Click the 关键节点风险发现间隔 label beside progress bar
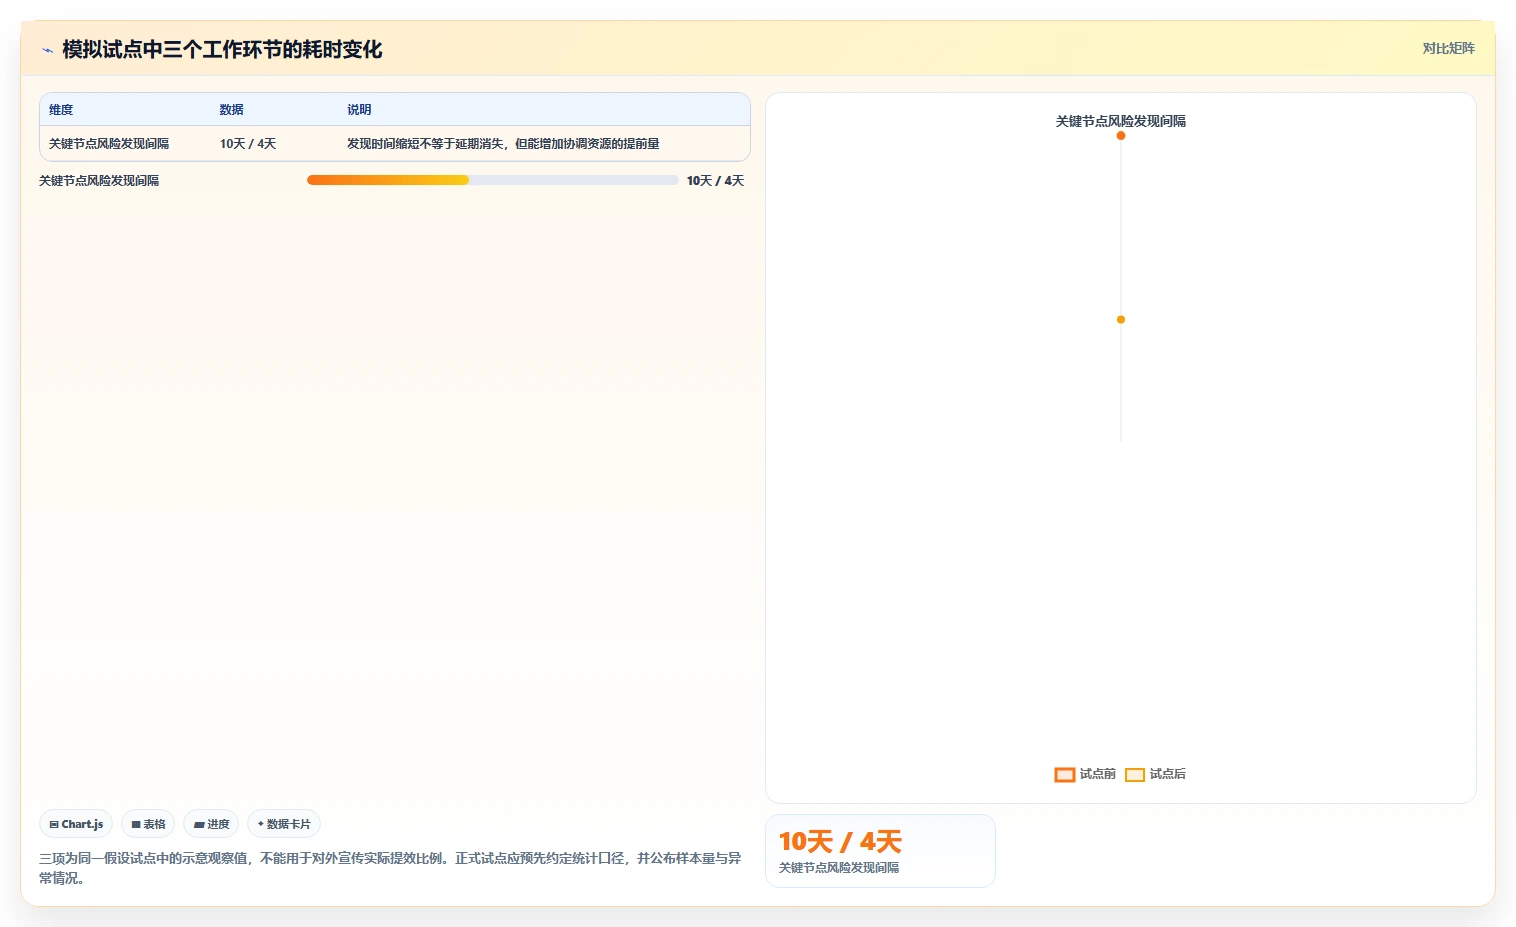The height and width of the screenshot is (927, 1516). [99, 181]
